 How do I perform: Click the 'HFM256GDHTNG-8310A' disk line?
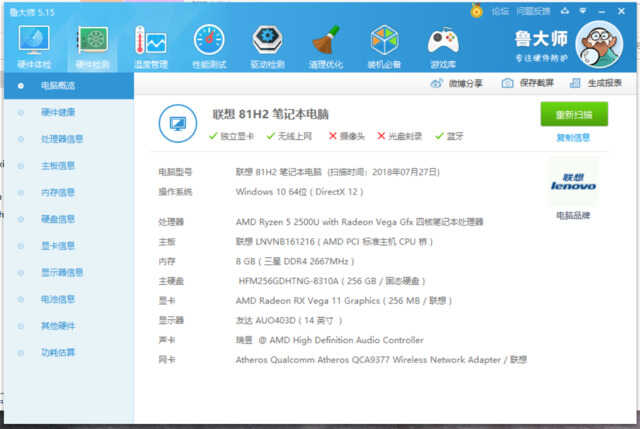pyautogui.click(x=332, y=281)
